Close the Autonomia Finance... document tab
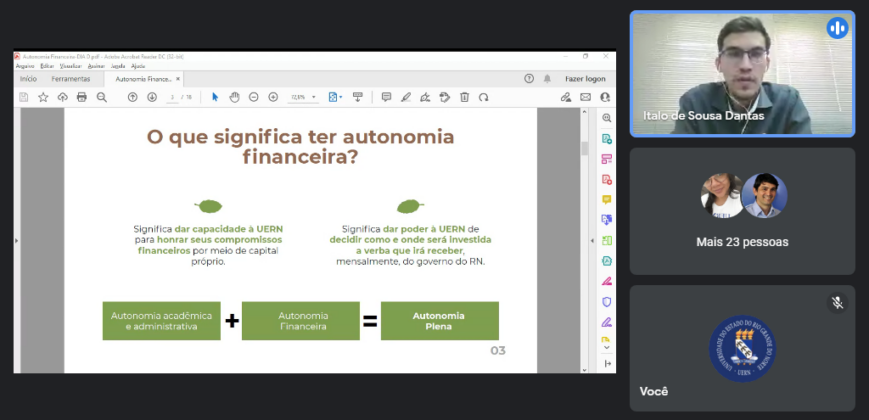Screen dimensions: 869x420 (177, 79)
